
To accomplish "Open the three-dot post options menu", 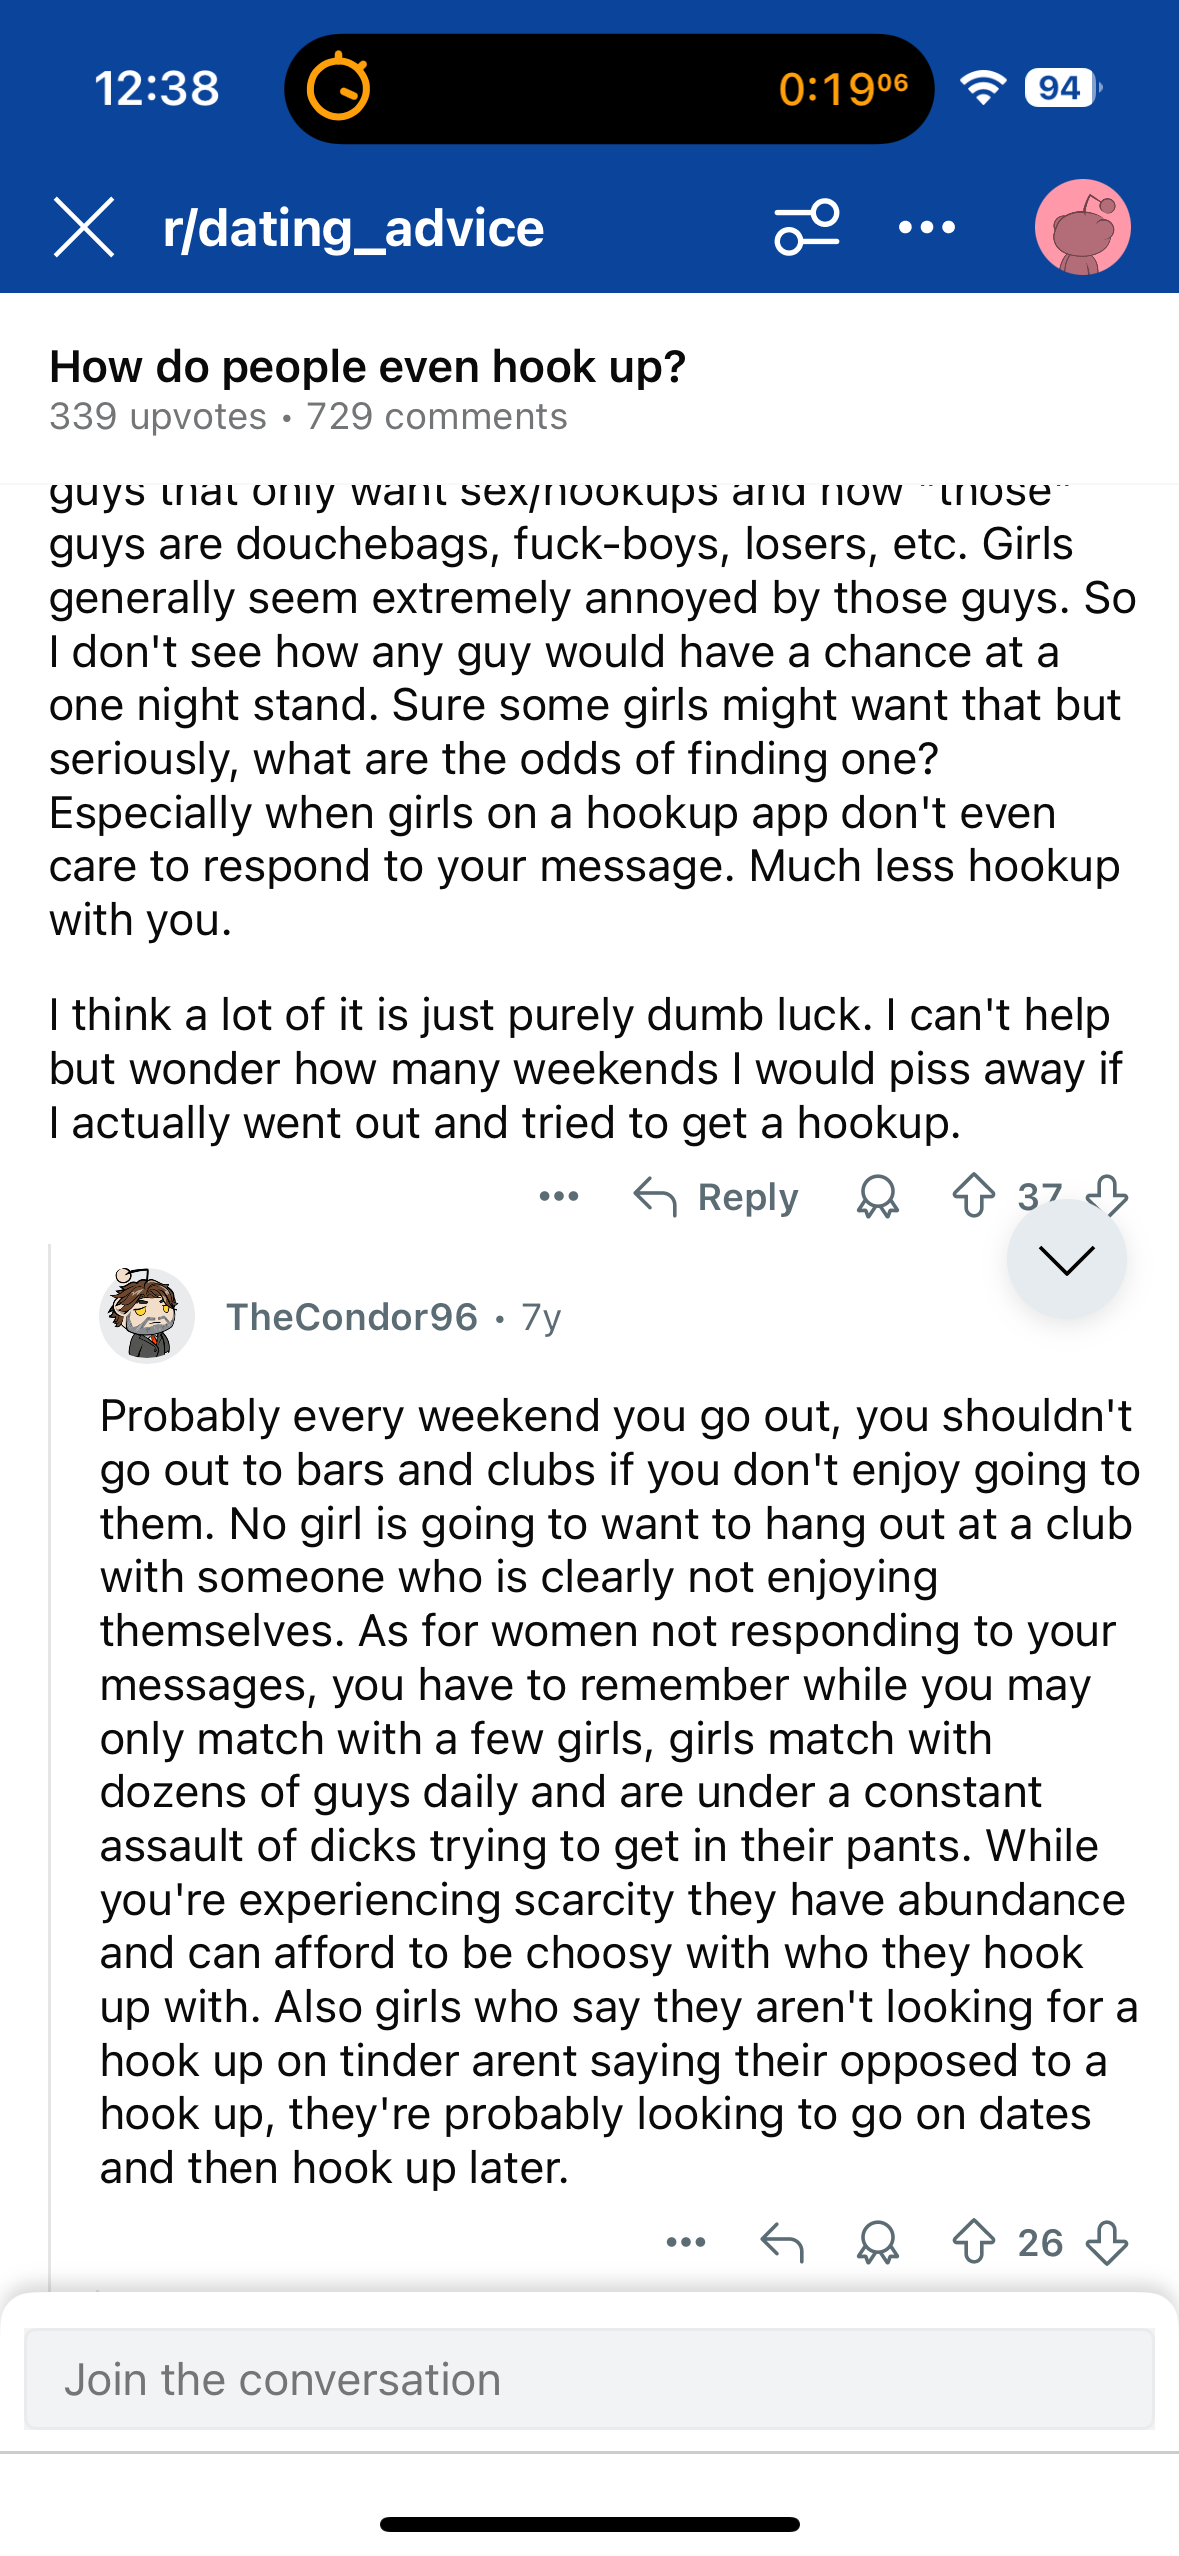I will point(926,227).
